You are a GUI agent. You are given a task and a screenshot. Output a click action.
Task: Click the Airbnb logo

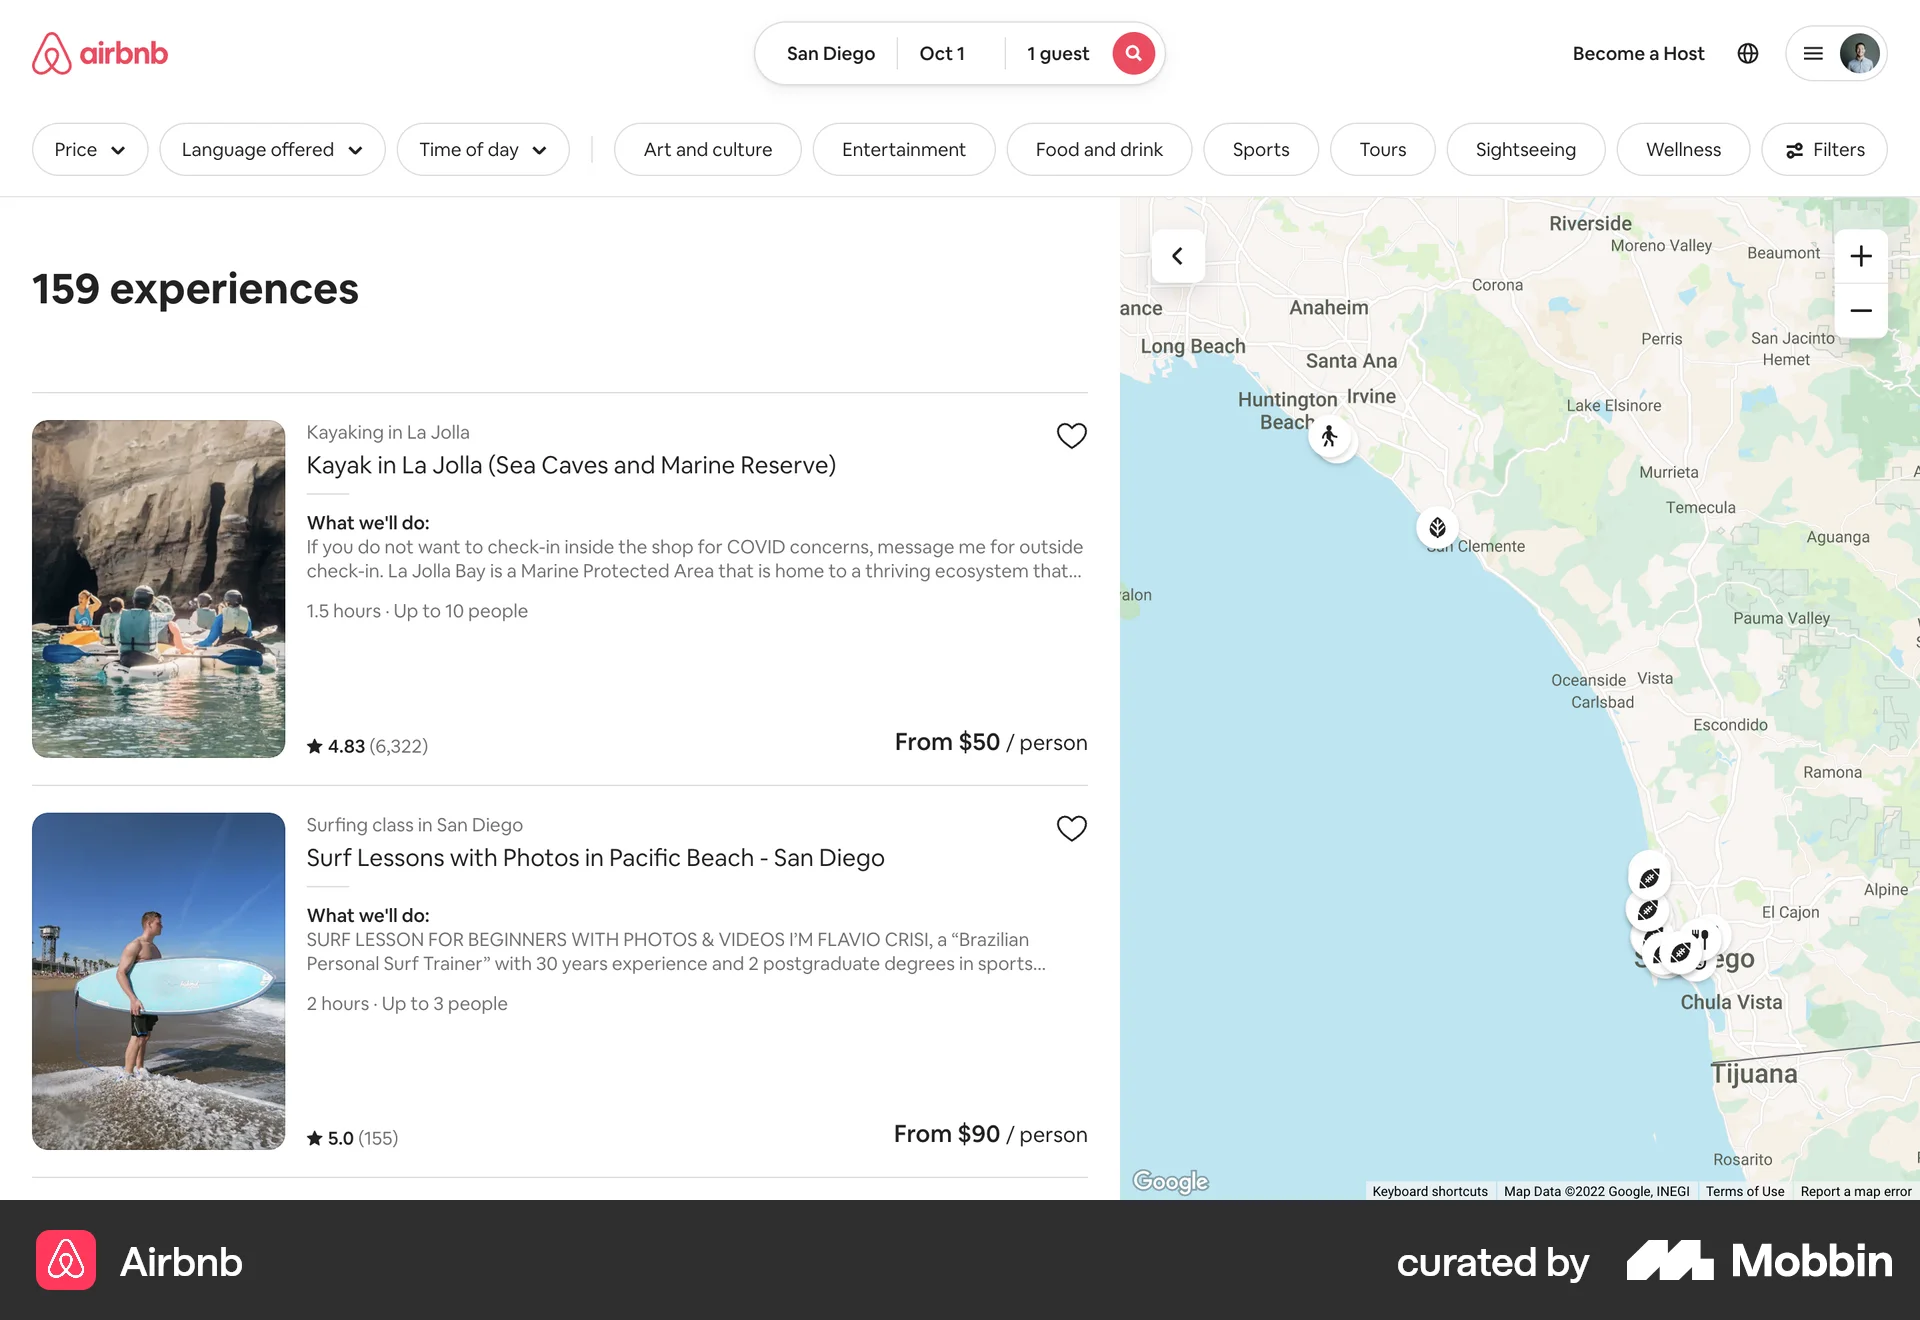(x=99, y=53)
